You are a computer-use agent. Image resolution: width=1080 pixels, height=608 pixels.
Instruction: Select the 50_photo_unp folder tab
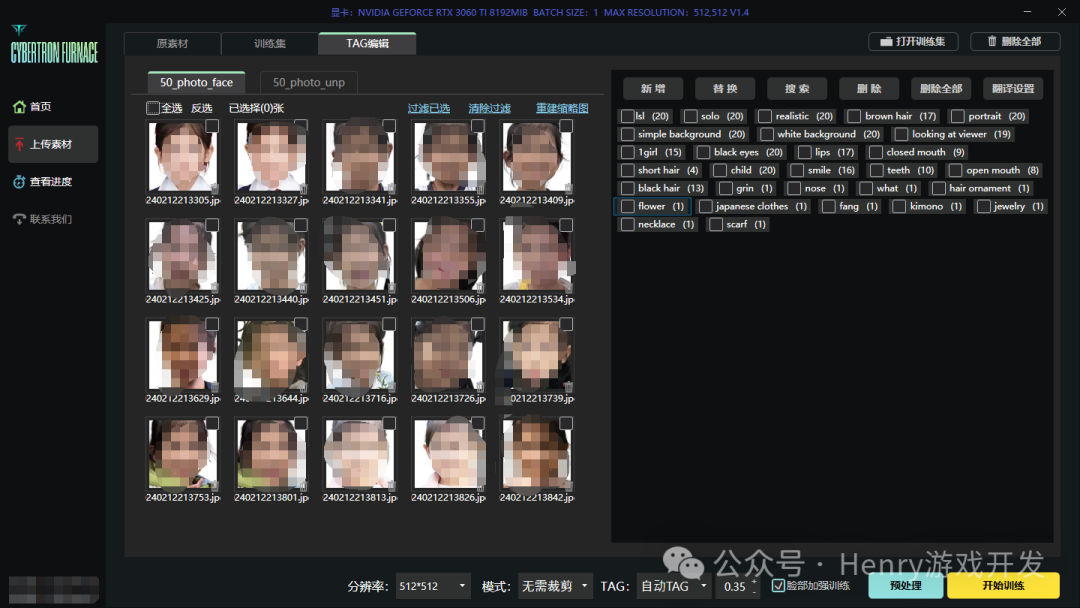pyautogui.click(x=309, y=82)
